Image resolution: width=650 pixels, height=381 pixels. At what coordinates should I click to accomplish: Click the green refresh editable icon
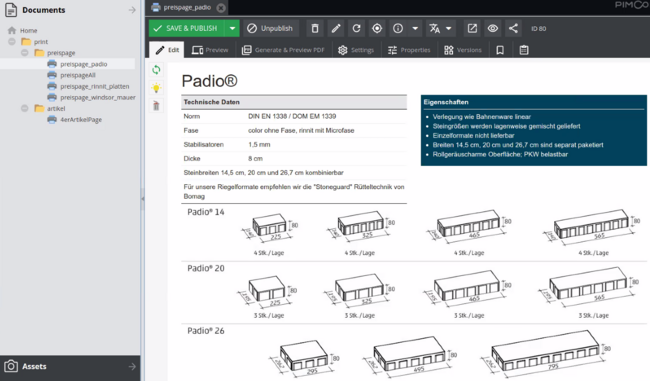pyautogui.click(x=156, y=70)
